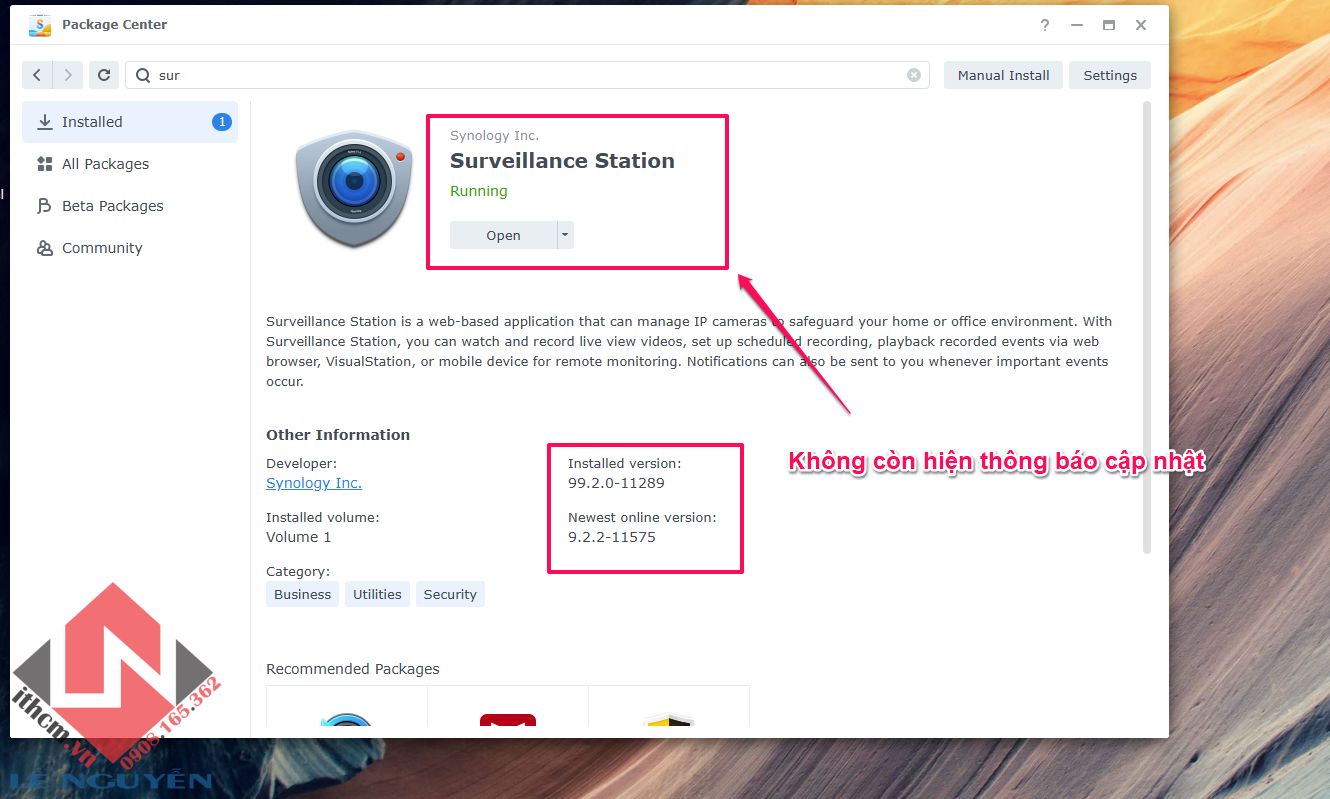Clear the search field with the X icon

(x=914, y=75)
